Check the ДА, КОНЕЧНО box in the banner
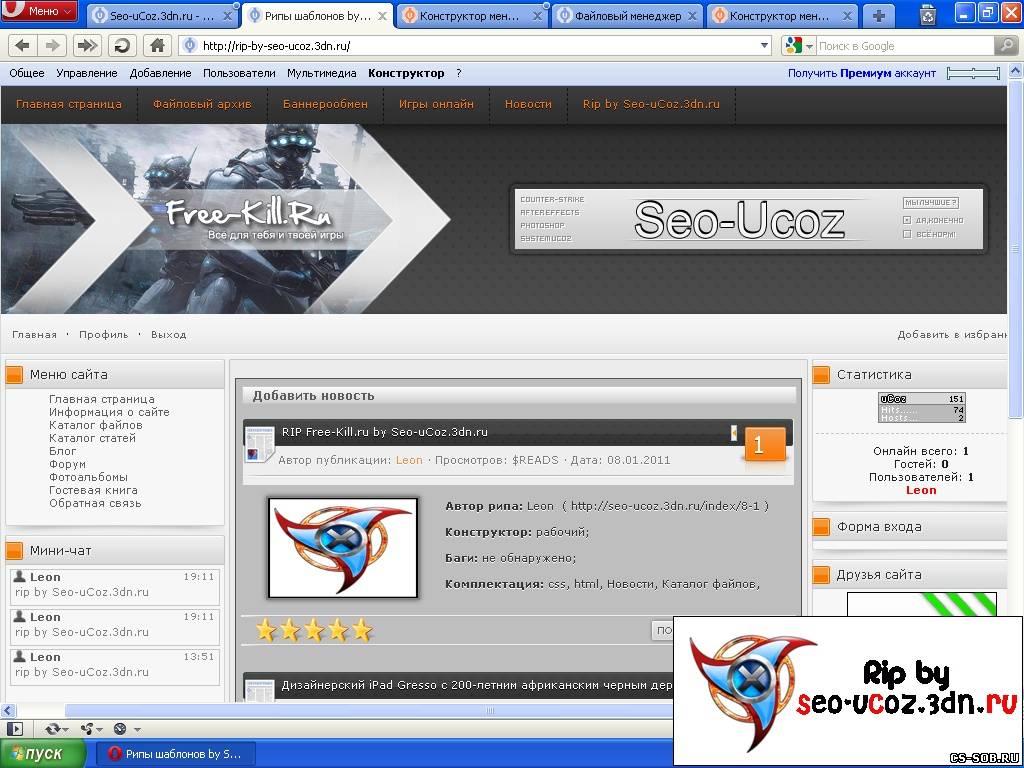The height and width of the screenshot is (768, 1024). pos(906,220)
